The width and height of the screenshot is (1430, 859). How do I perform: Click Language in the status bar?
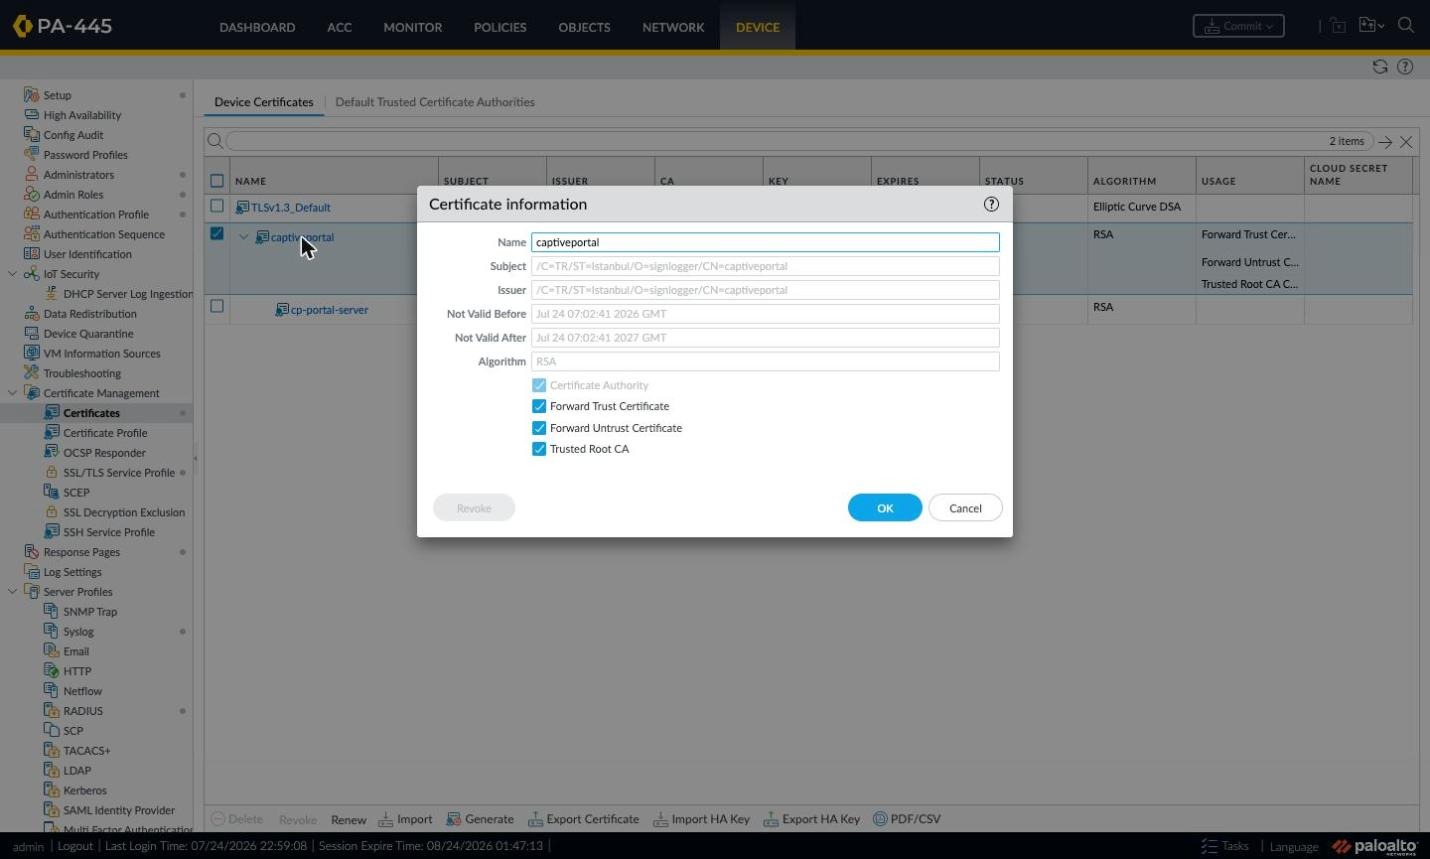1294,847
